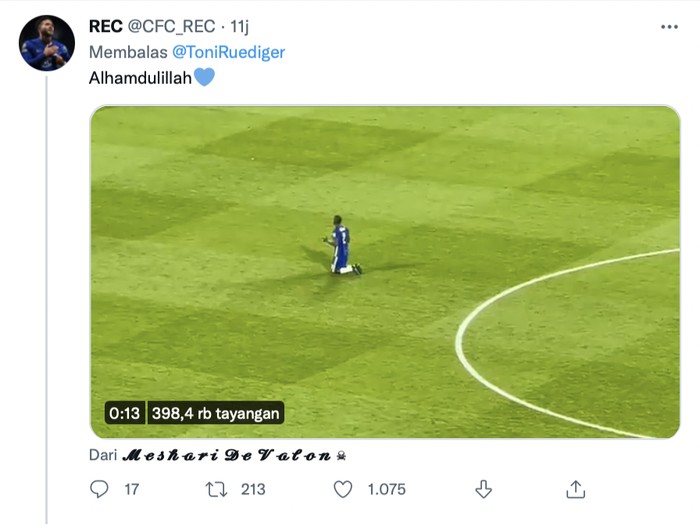Click the Alhamdulillah tweet text
This screenshot has height=528, width=700.
coord(140,77)
